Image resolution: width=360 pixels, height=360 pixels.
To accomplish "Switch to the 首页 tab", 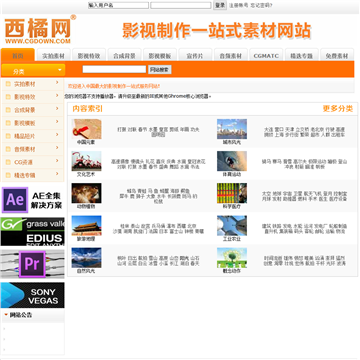I will (x=18, y=55).
